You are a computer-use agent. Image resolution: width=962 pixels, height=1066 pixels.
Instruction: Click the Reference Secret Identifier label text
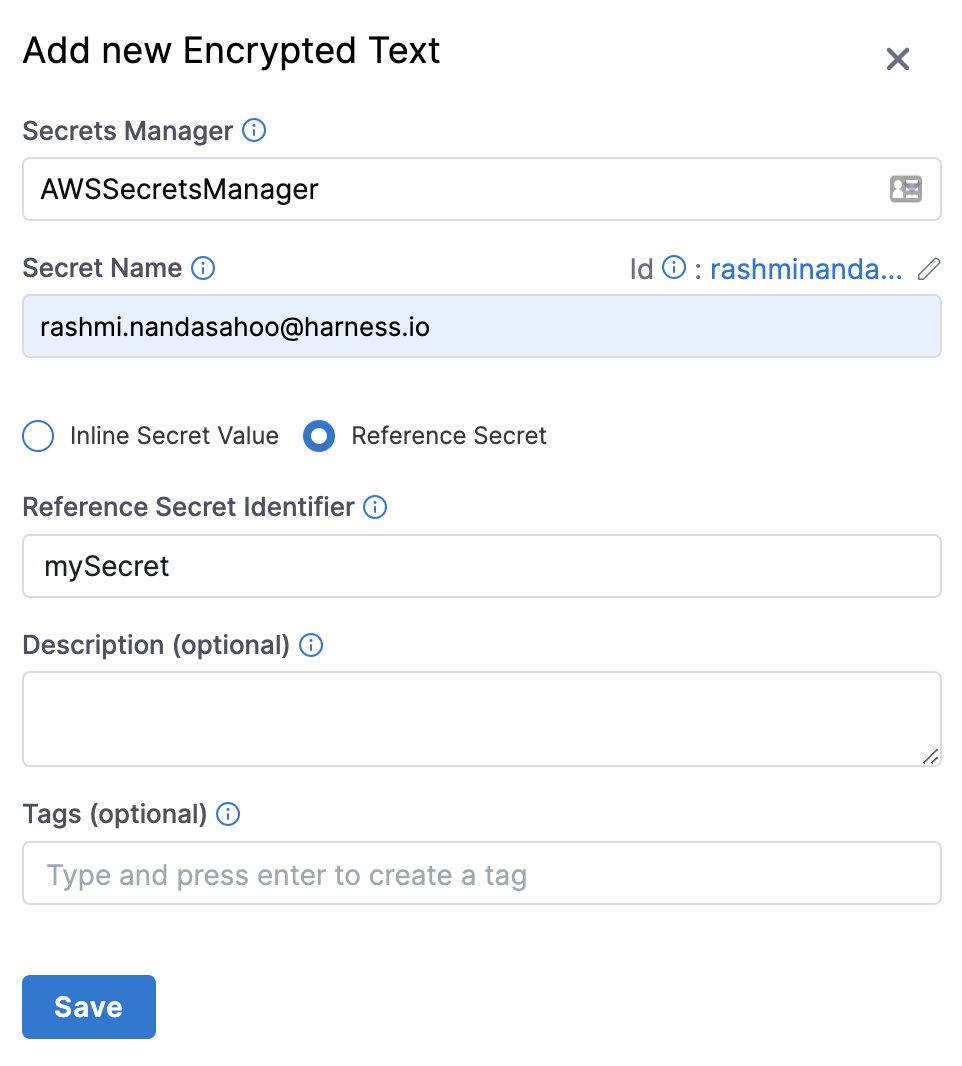pyautogui.click(x=188, y=507)
